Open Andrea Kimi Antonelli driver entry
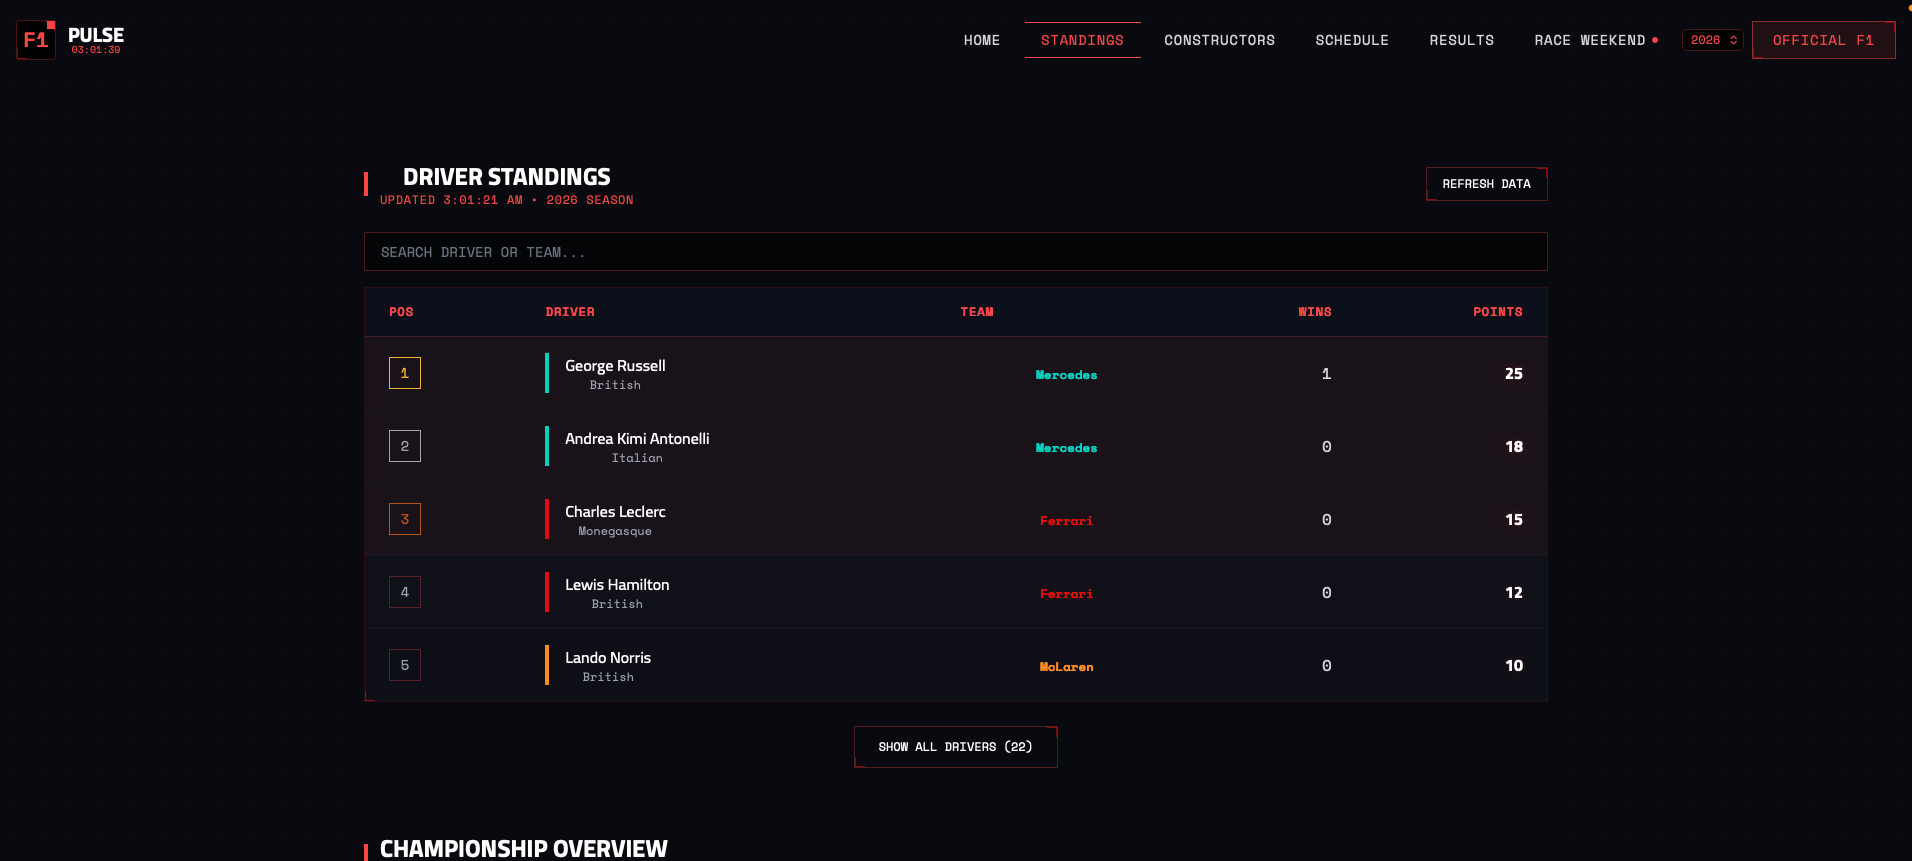This screenshot has width=1912, height=861. tap(637, 439)
